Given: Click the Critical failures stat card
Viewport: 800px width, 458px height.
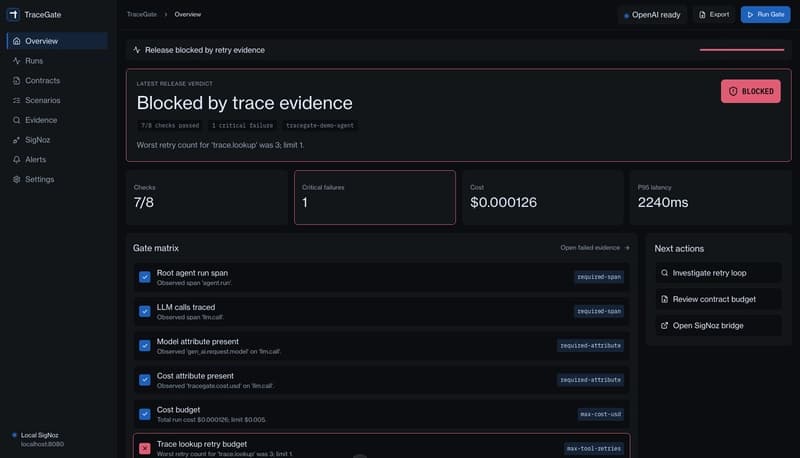Looking at the screenshot, I should coord(374,197).
